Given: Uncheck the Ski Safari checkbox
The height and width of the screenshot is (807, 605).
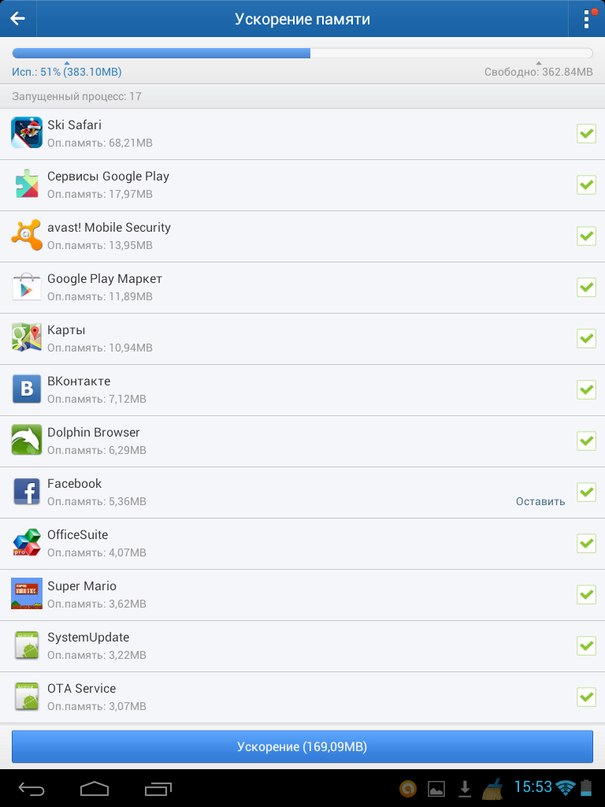Looking at the screenshot, I should 586,133.
